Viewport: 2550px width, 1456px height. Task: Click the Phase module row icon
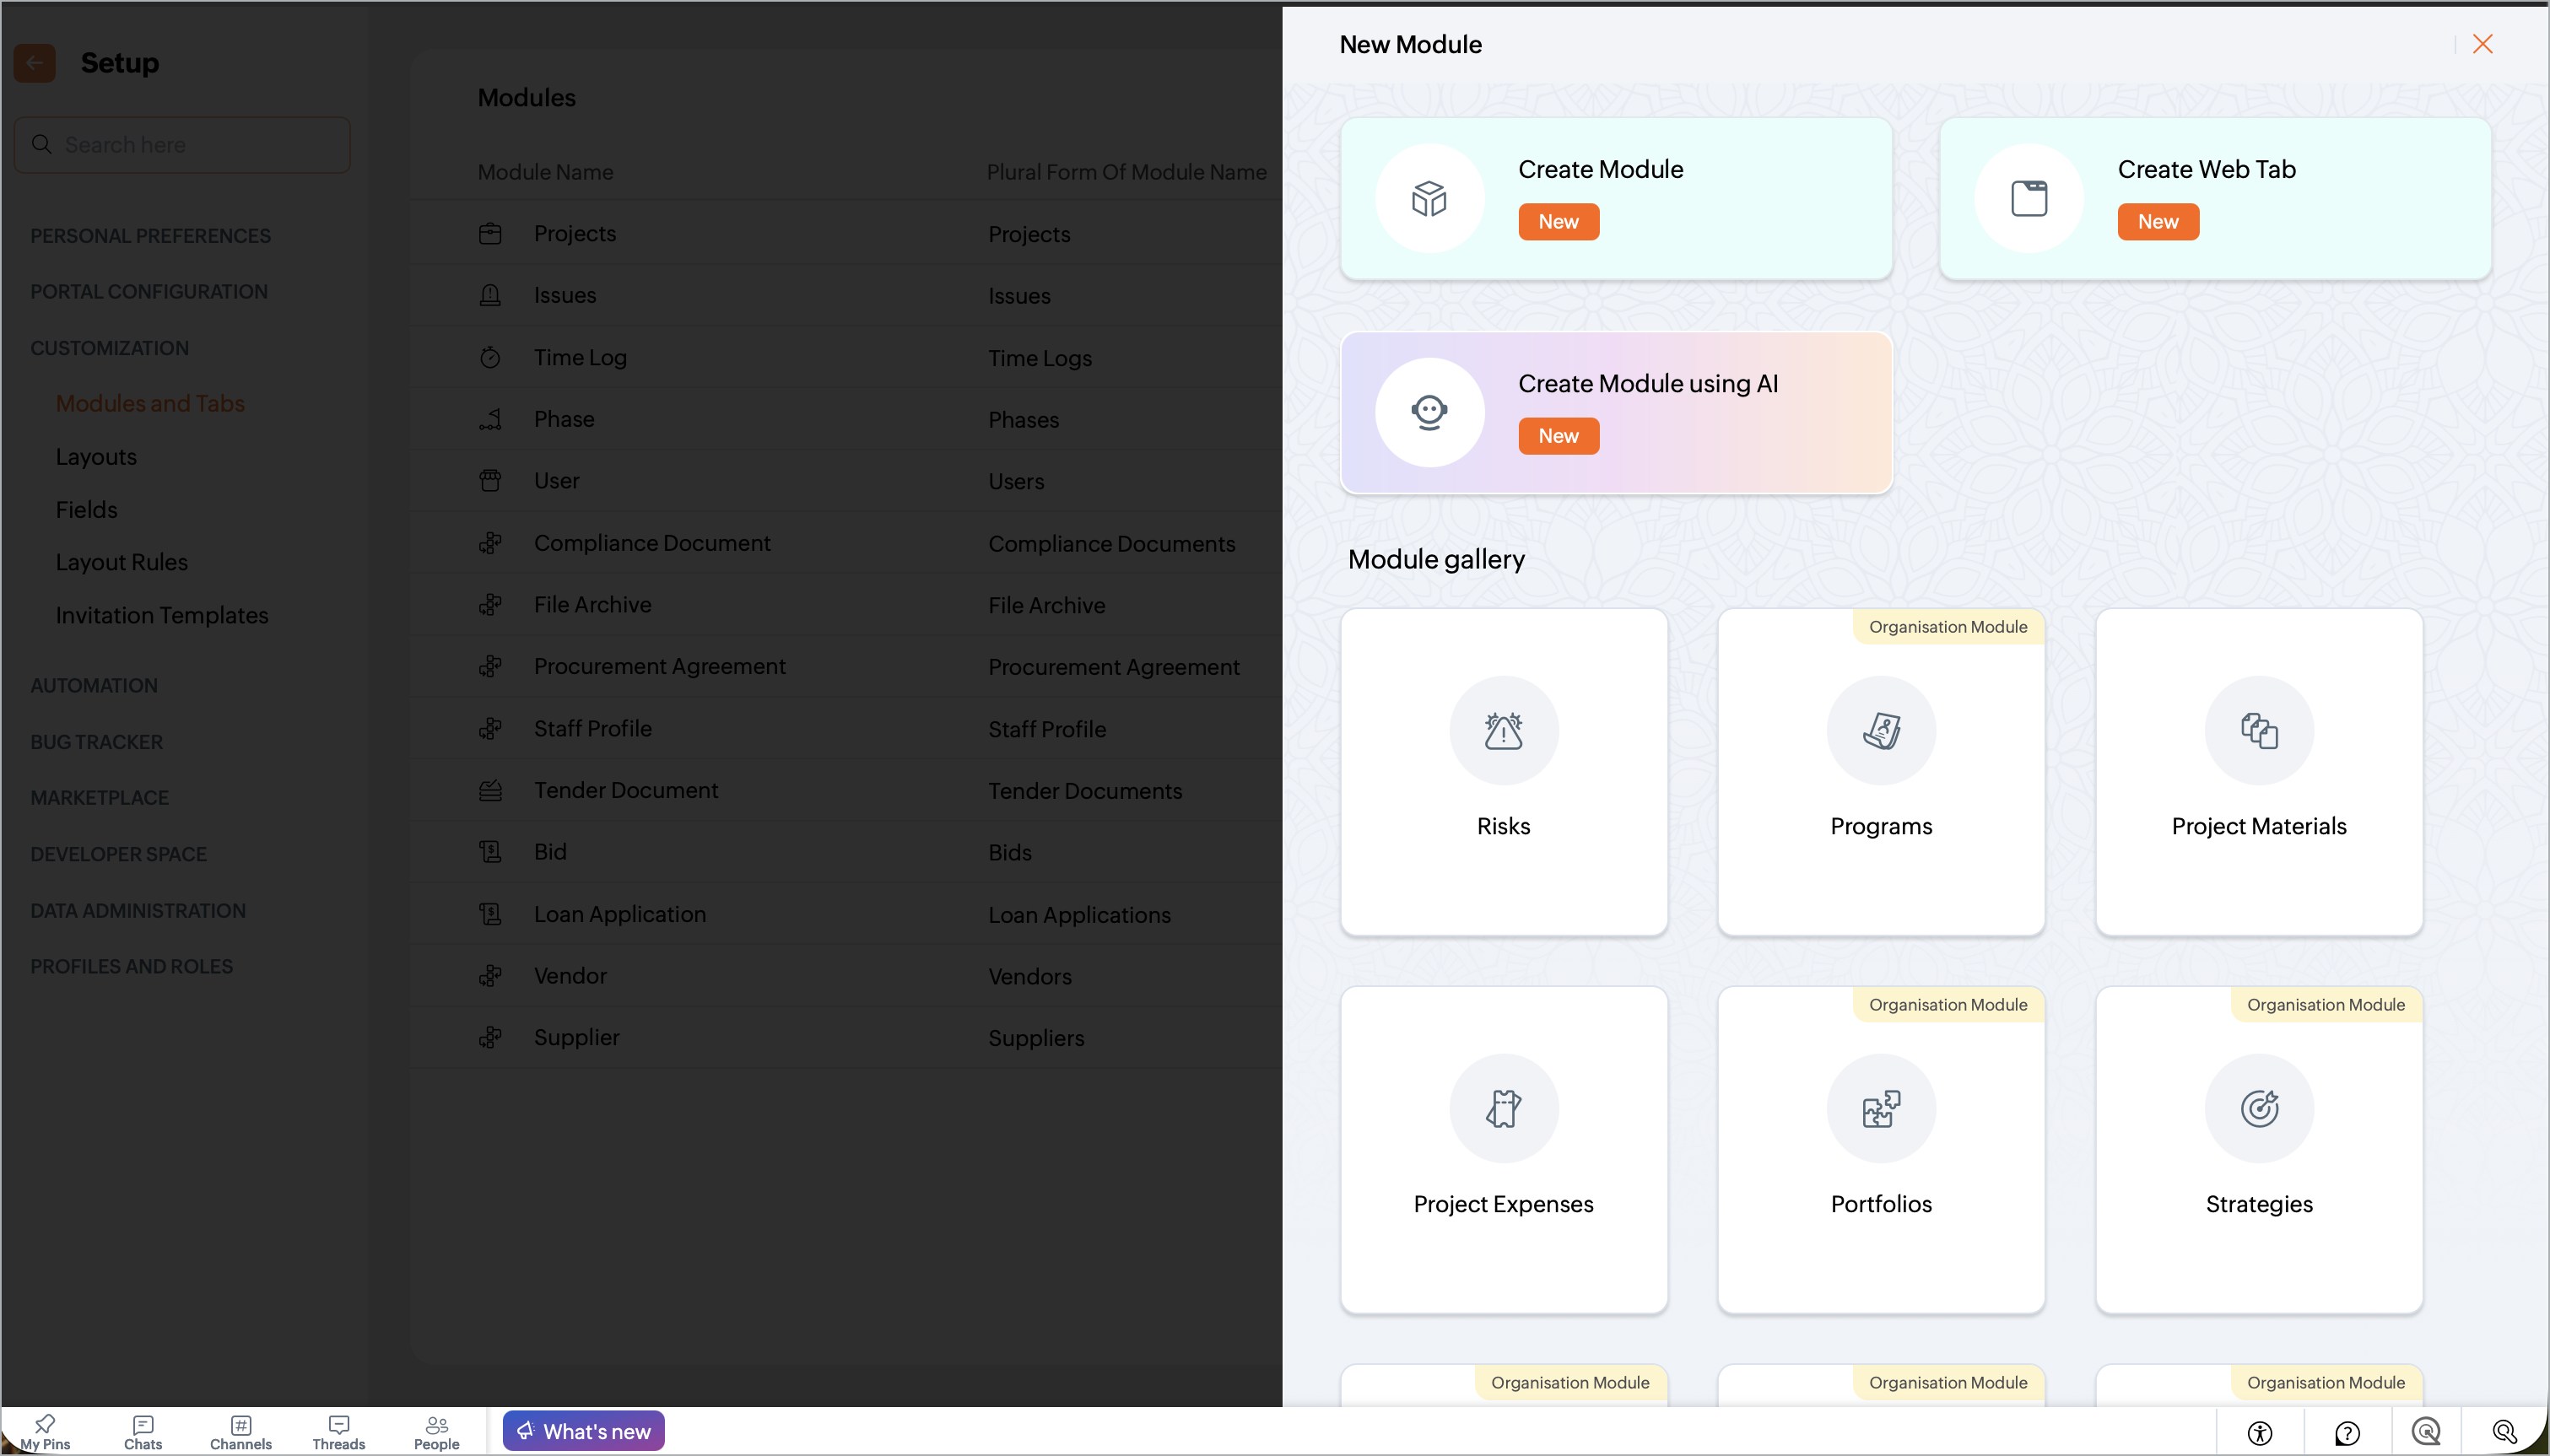click(x=490, y=419)
